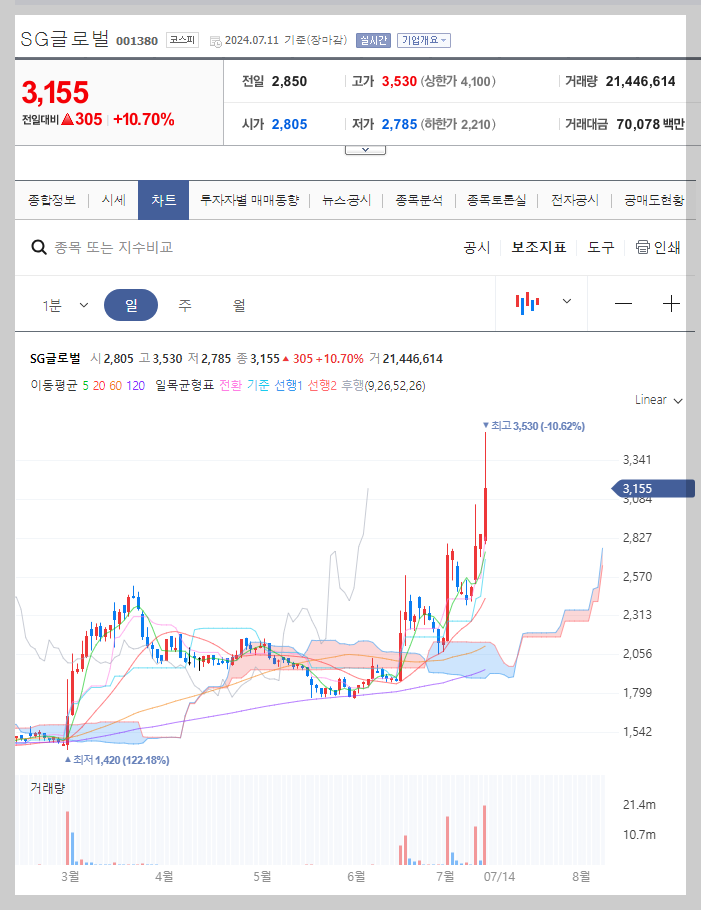Toggle the 20-day moving average legend
This screenshot has width=701, height=910.
pos(99,386)
